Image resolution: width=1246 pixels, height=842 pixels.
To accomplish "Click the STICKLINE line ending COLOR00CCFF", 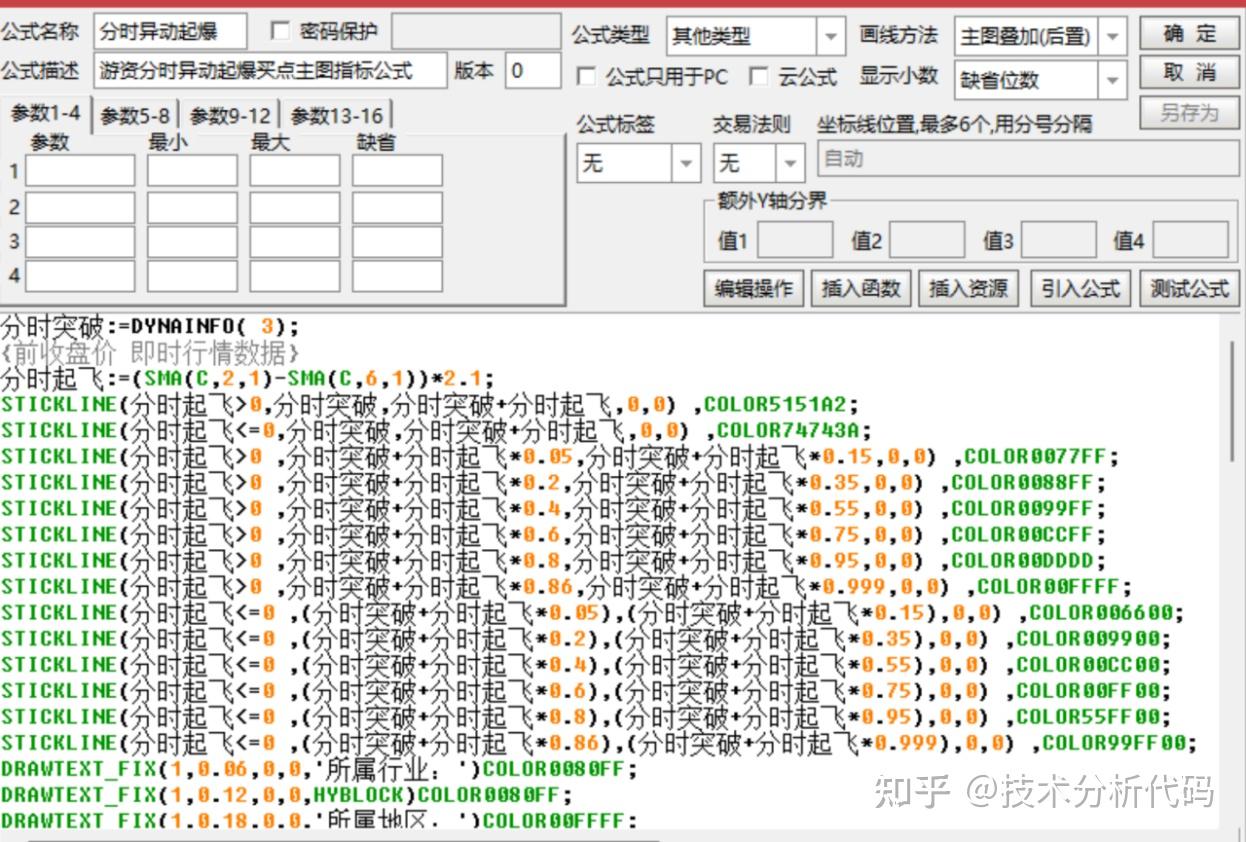I will (554, 534).
